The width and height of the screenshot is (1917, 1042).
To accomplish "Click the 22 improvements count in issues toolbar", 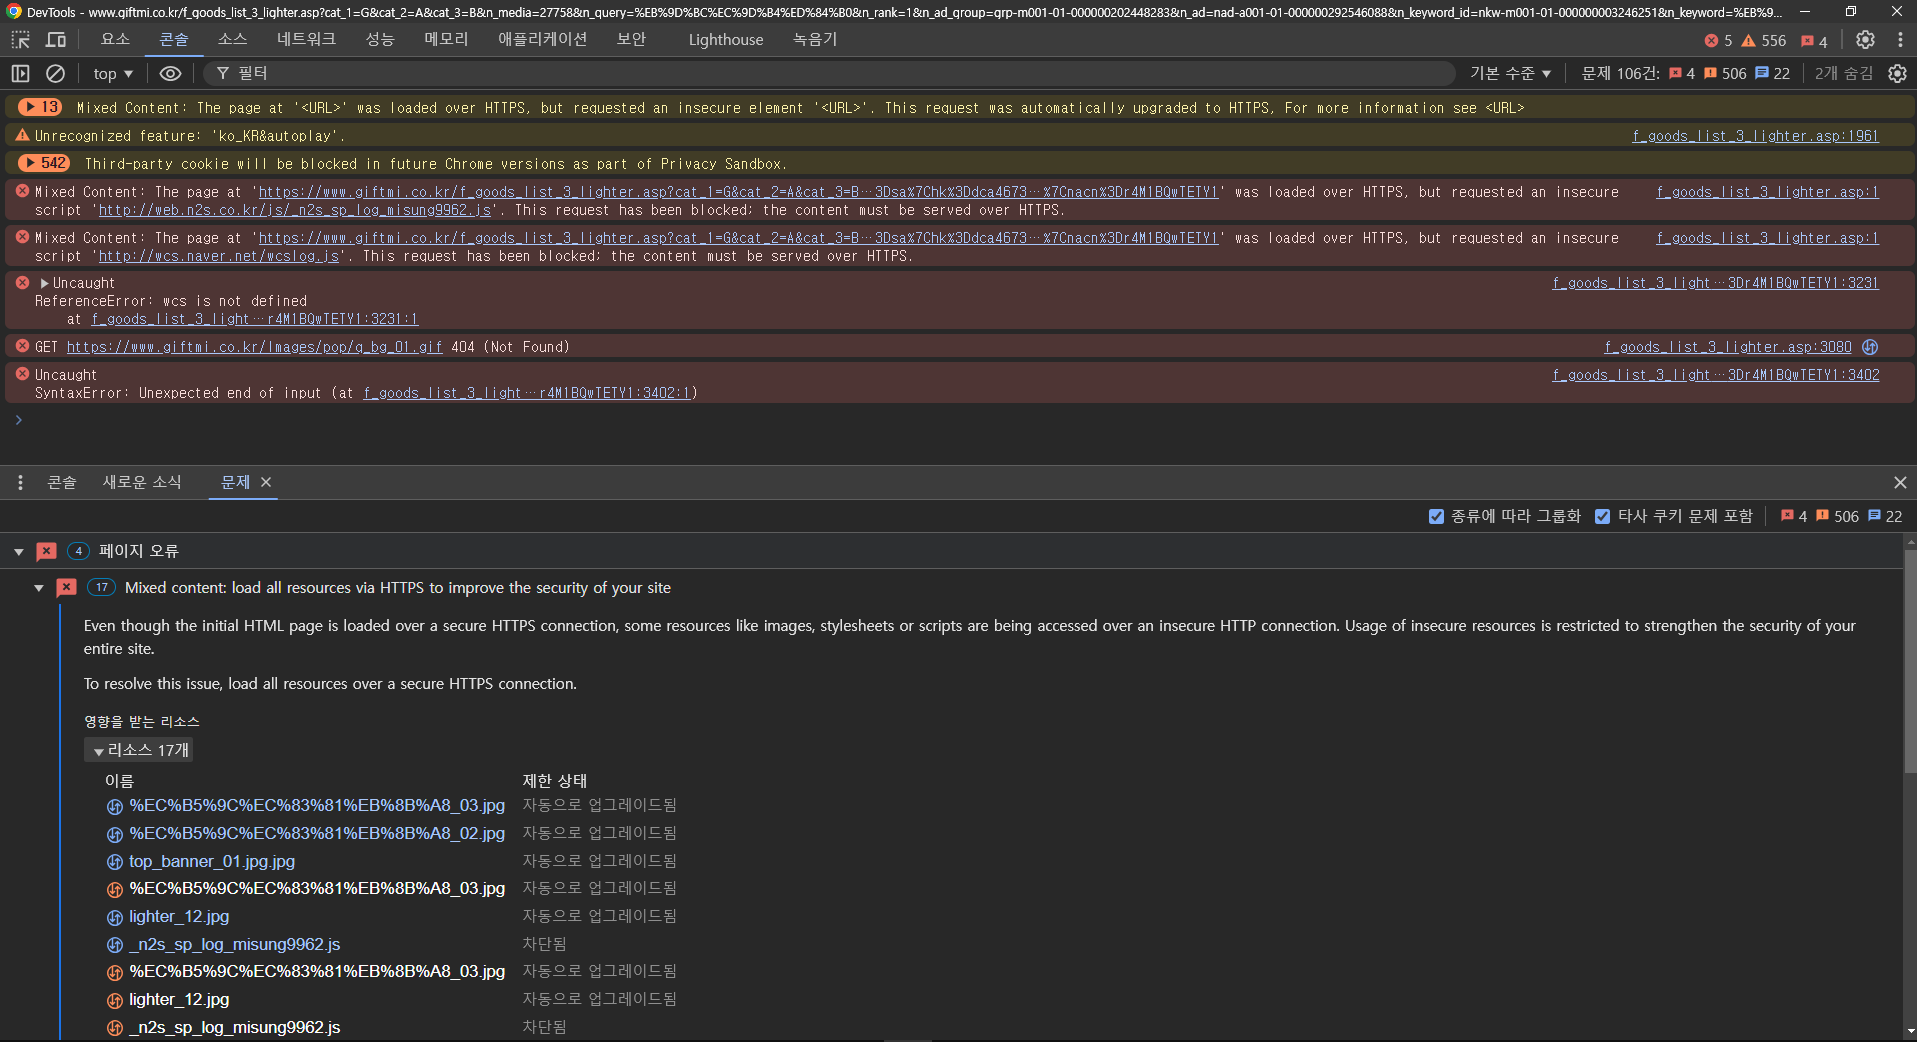I will pos(1885,516).
